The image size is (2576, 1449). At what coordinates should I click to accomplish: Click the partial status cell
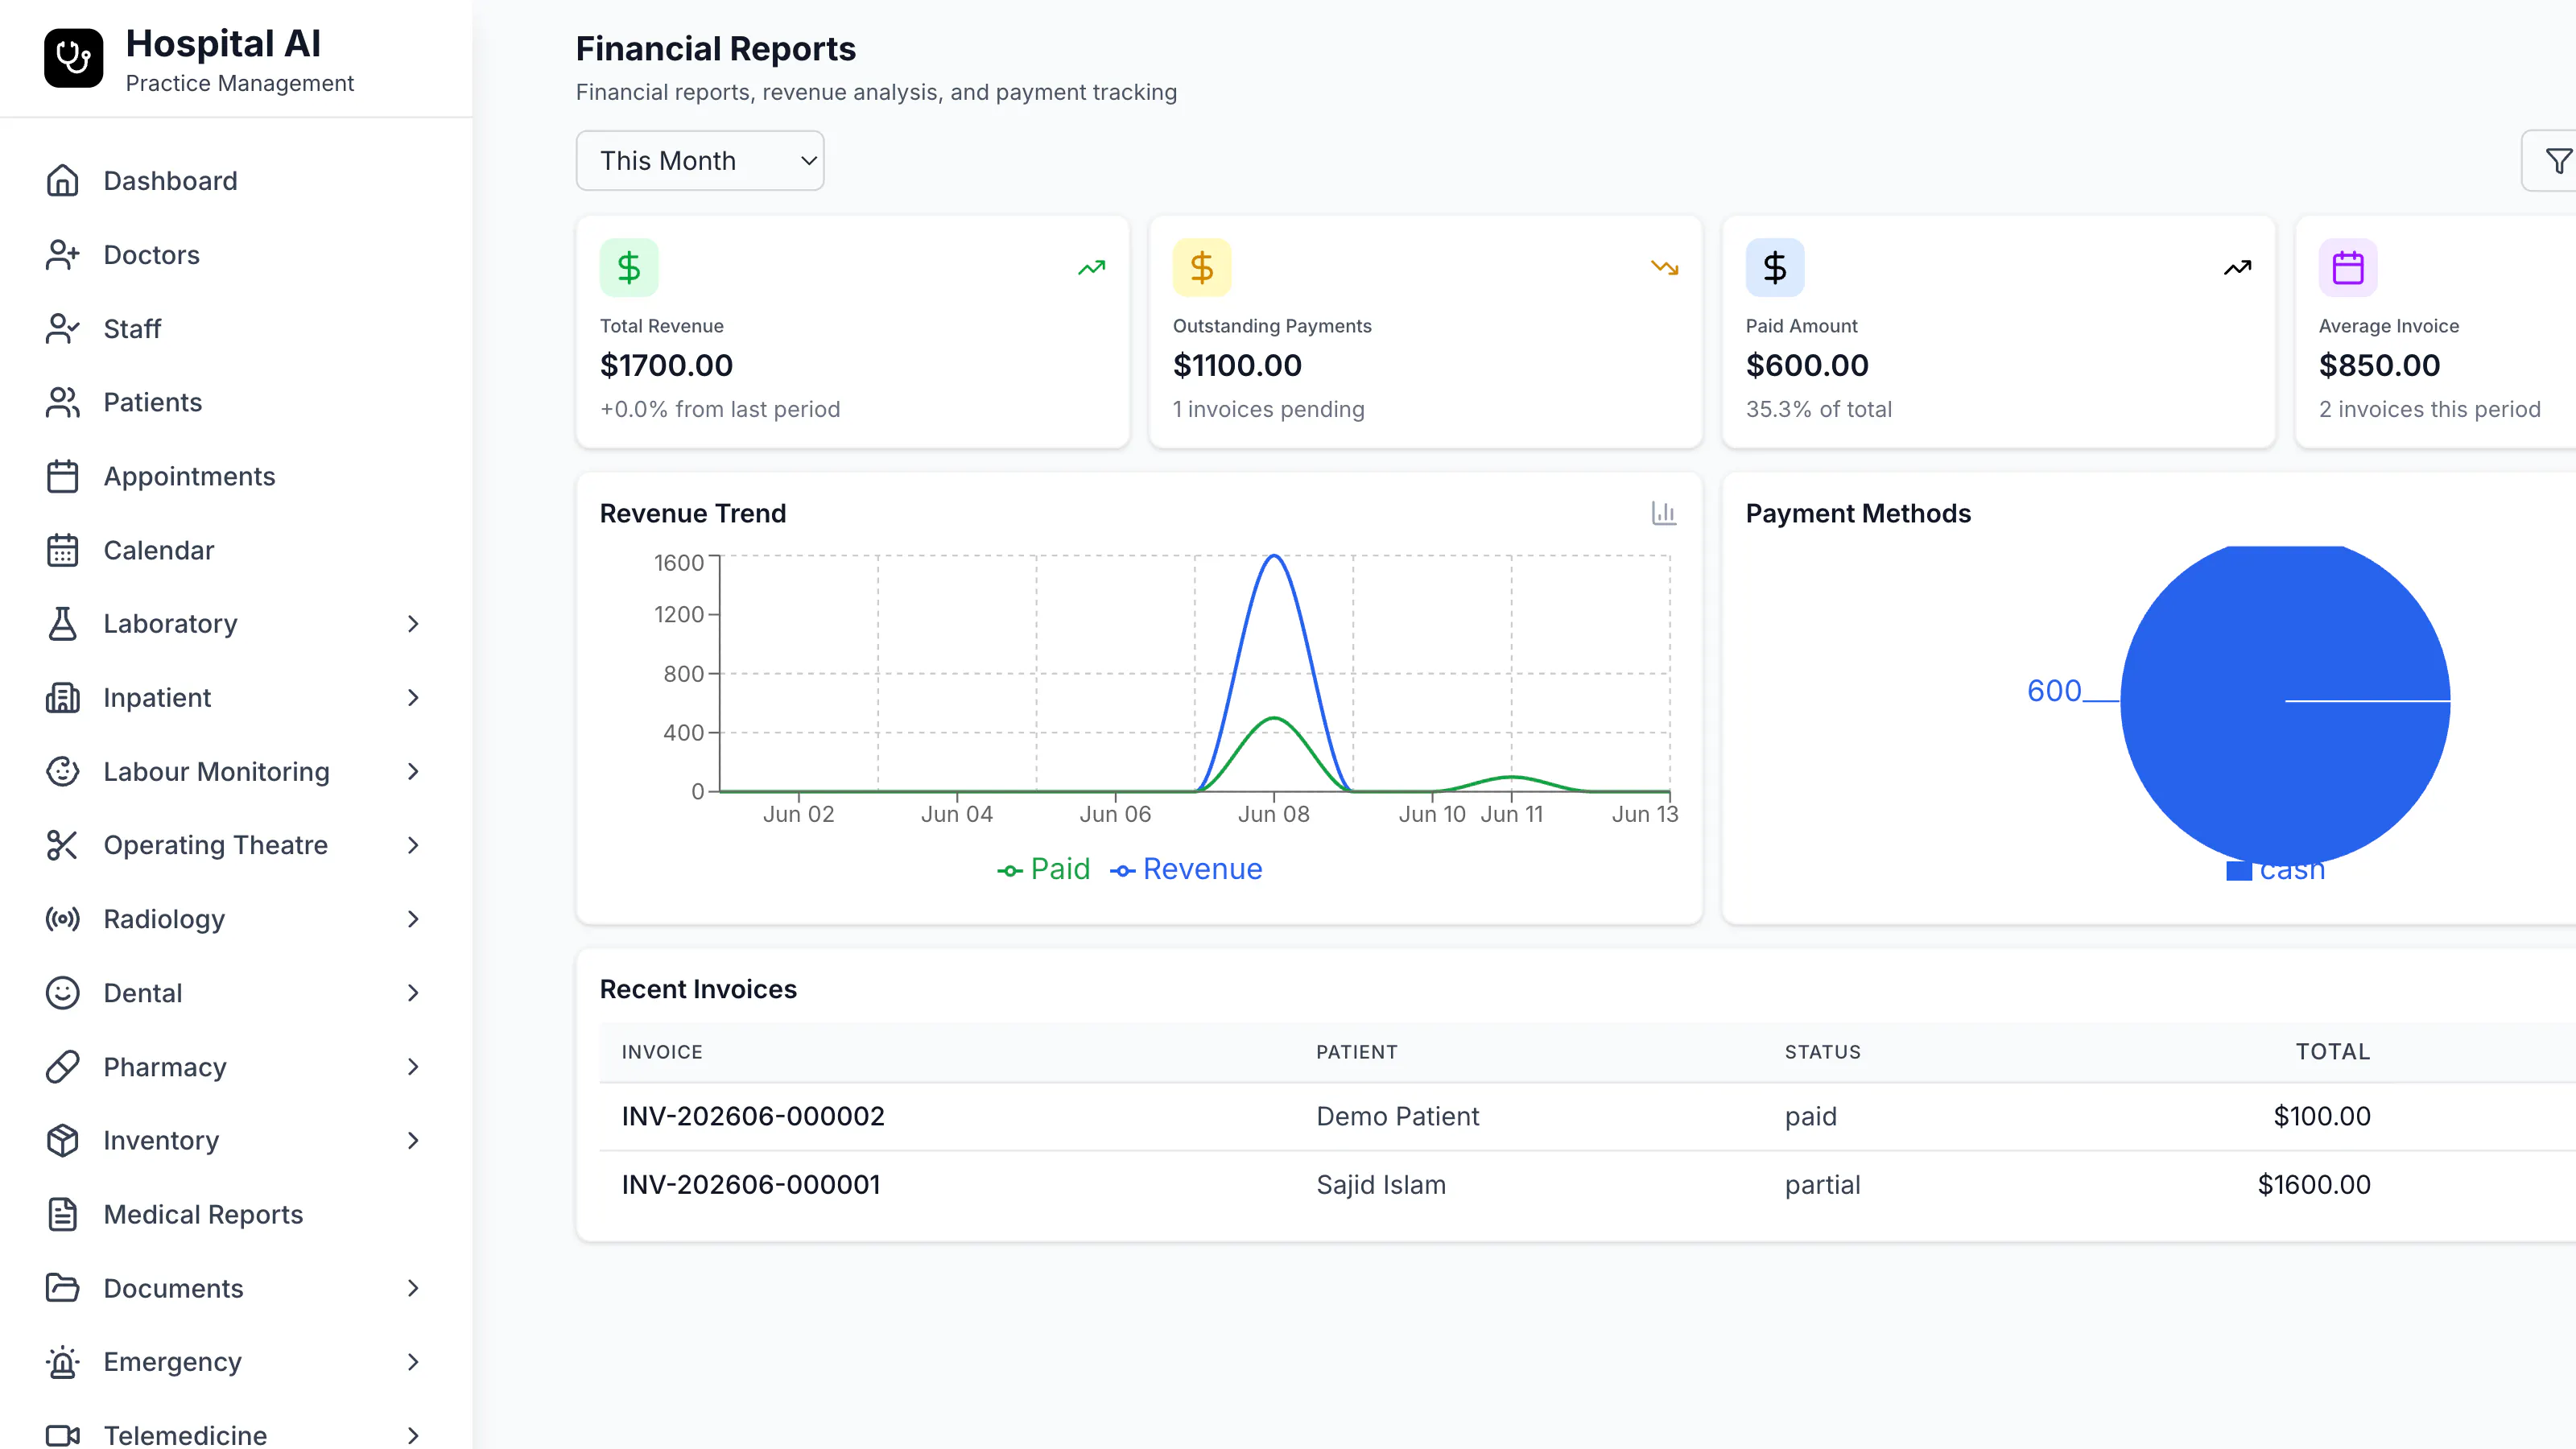click(x=1822, y=1185)
